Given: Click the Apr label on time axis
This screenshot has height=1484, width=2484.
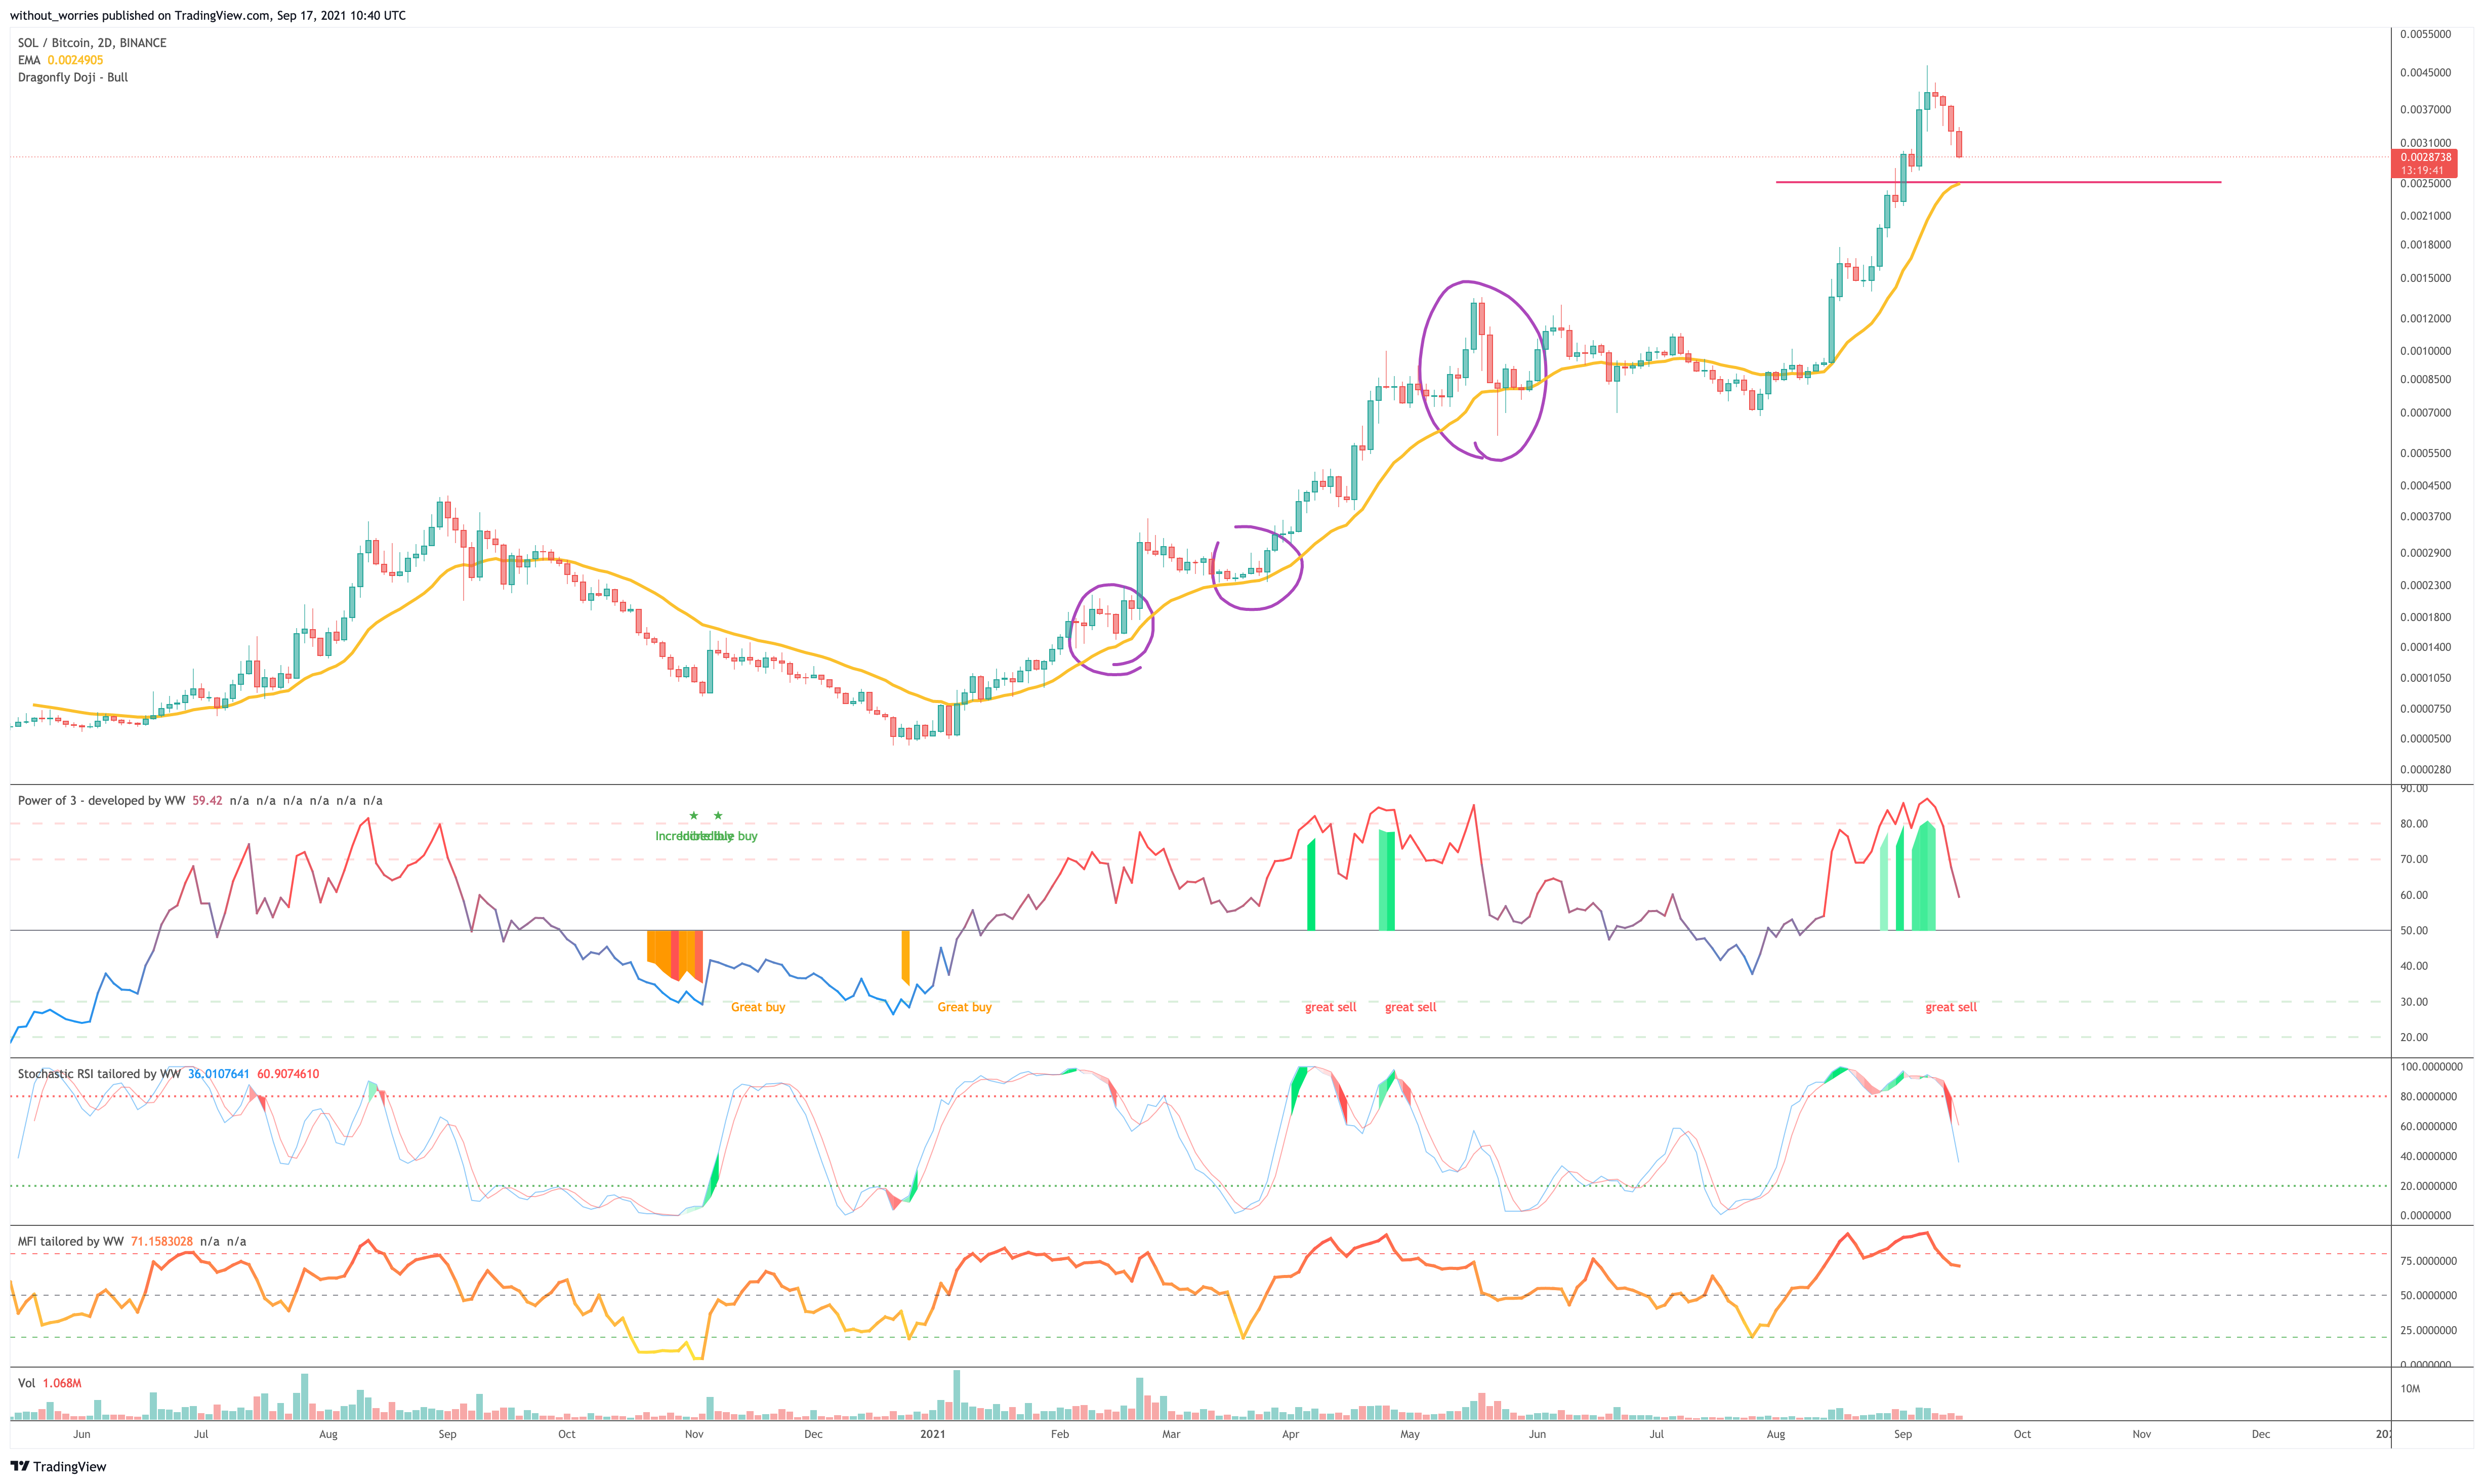Looking at the screenshot, I should 1290,1434.
